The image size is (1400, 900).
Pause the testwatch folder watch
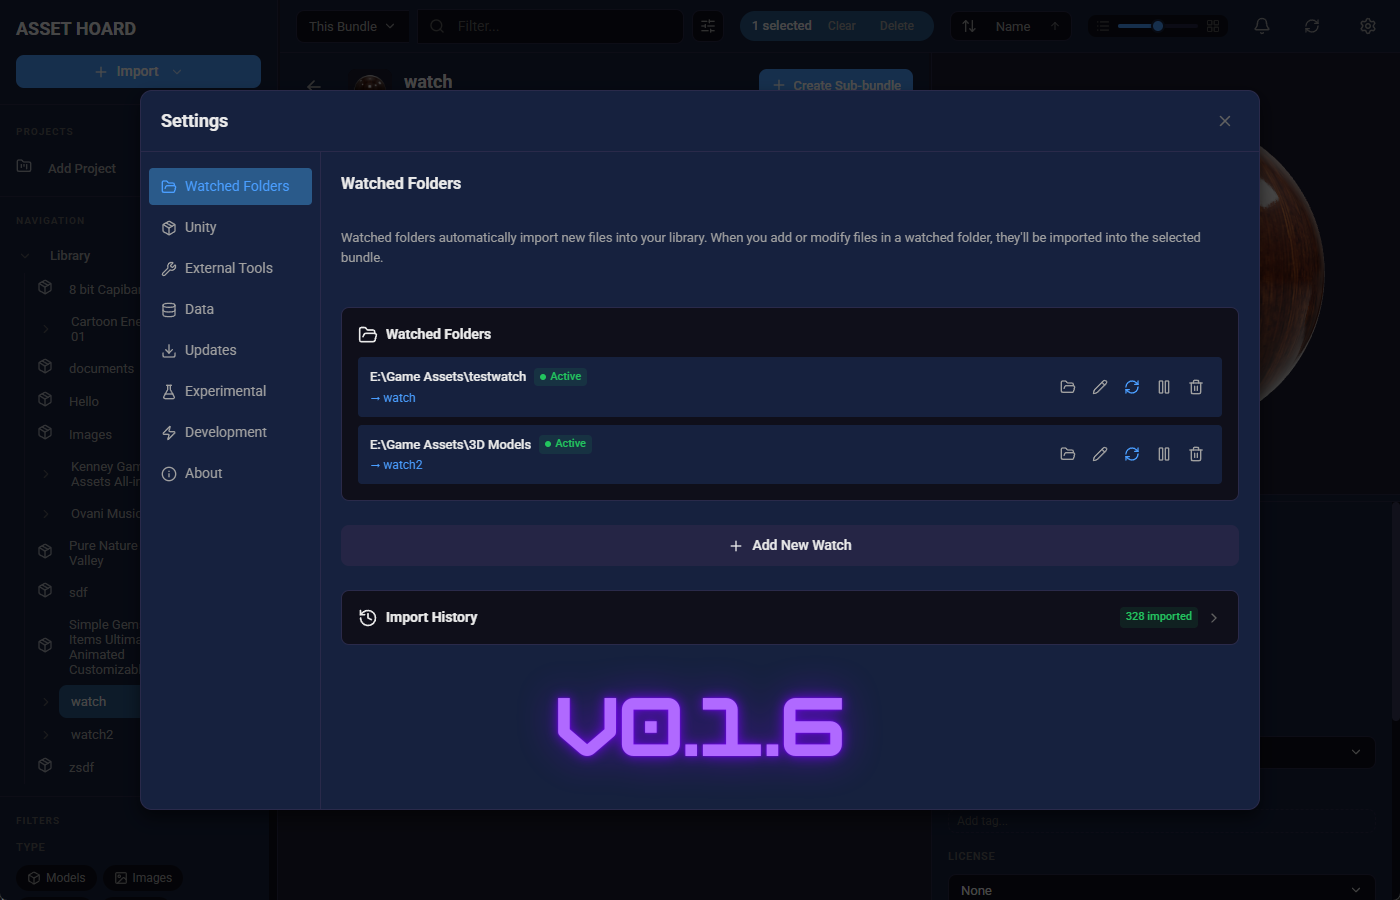pyautogui.click(x=1164, y=387)
